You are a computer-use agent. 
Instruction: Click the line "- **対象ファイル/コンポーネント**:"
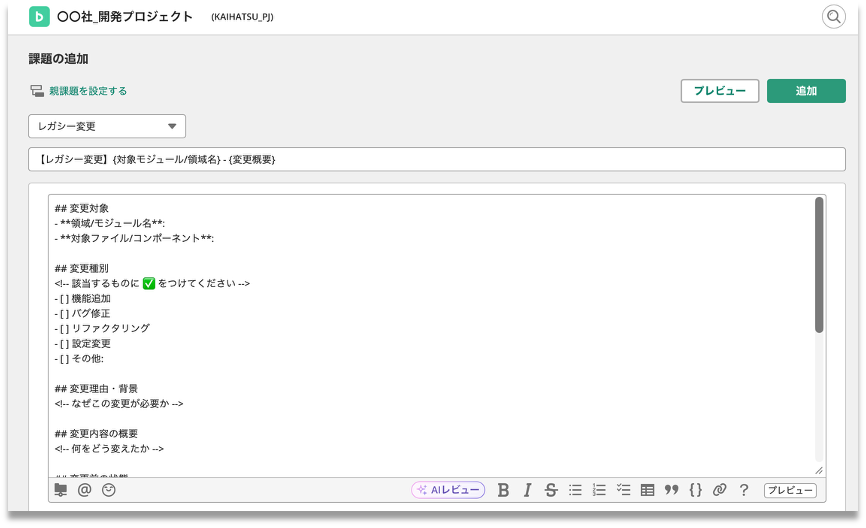[x=134, y=239]
